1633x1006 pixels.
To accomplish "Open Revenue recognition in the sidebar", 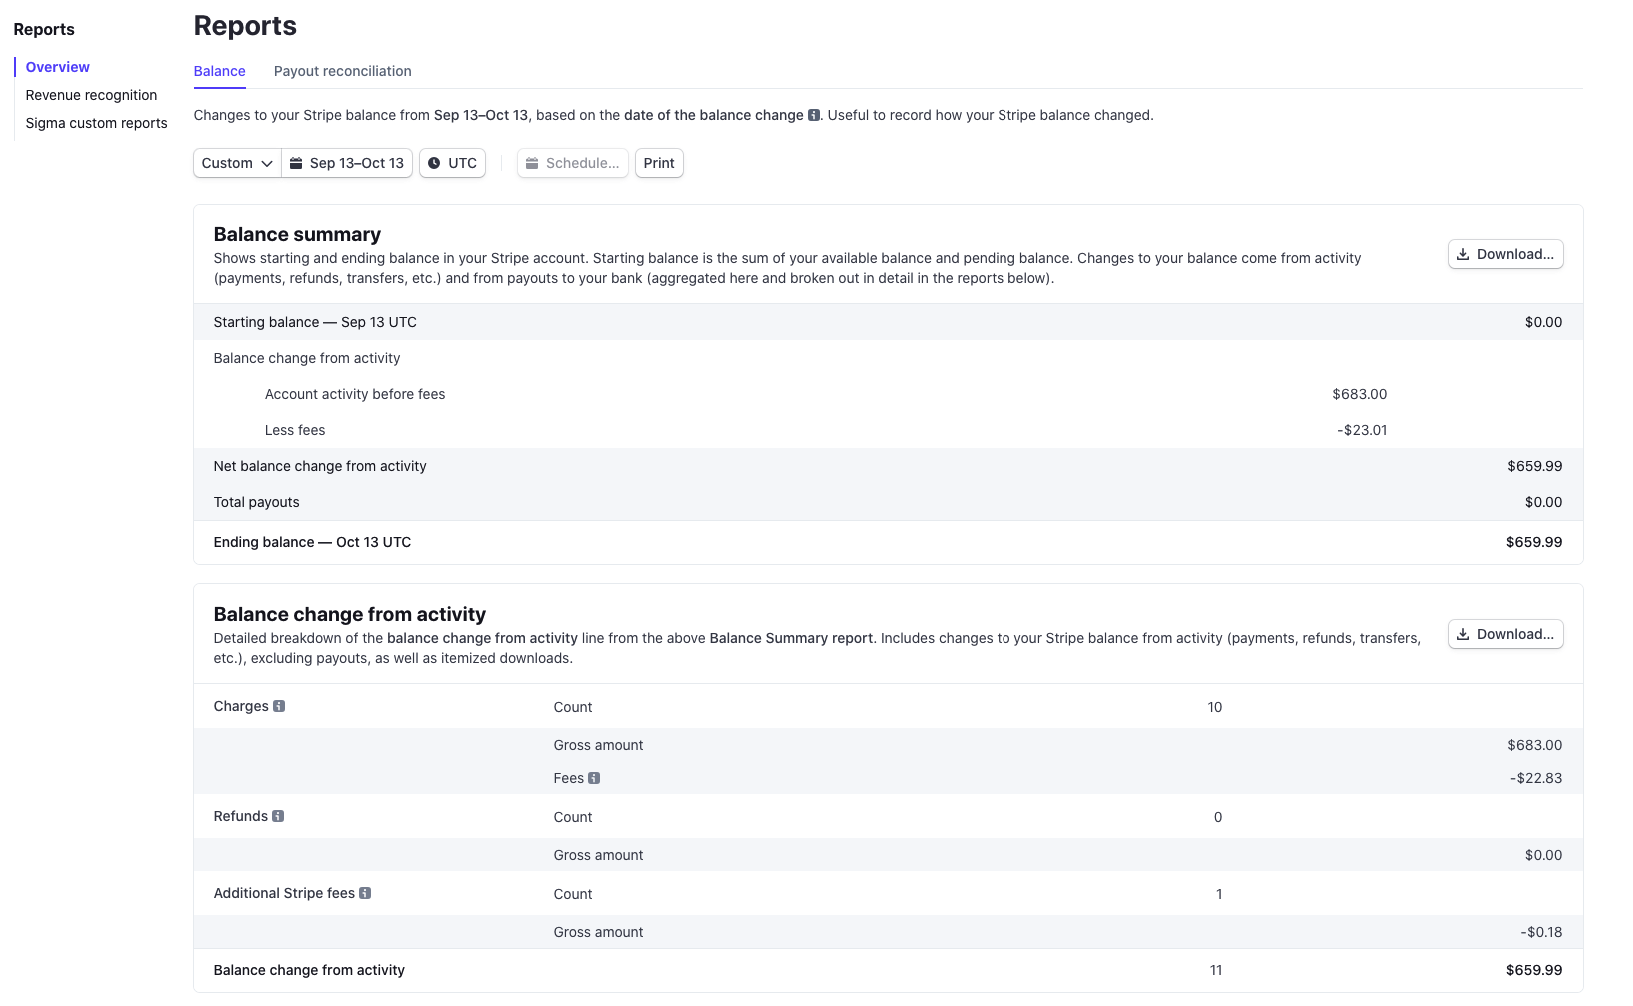I will pos(91,95).
